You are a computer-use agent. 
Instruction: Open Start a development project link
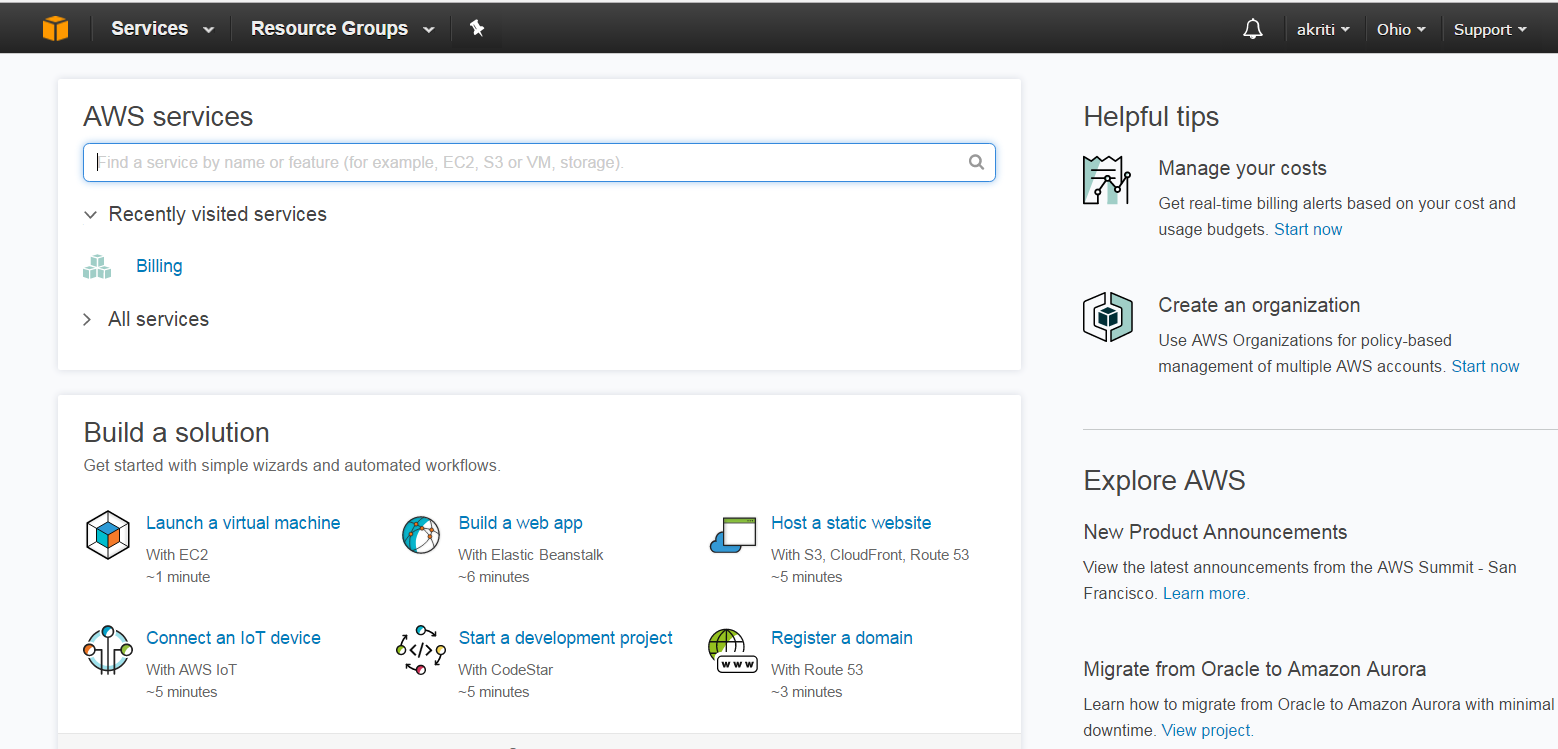[565, 638]
